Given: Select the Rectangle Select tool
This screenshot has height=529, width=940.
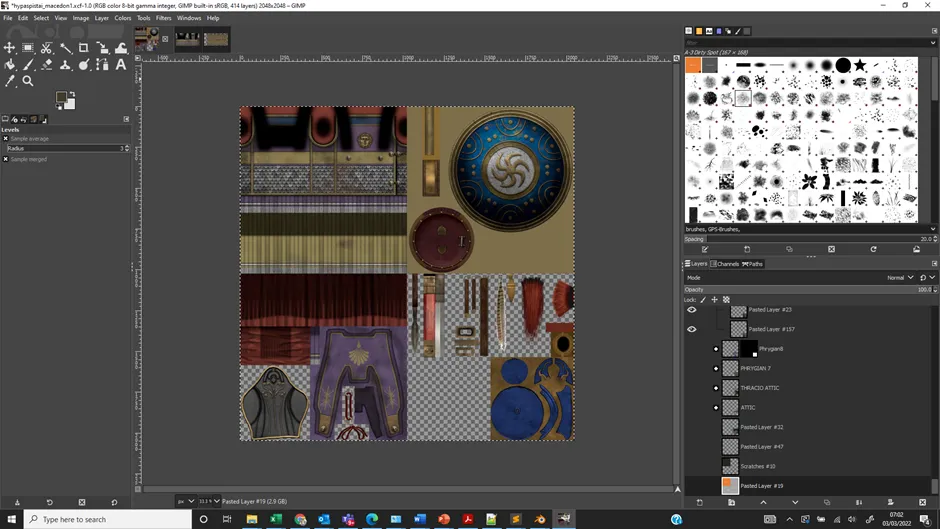Looking at the screenshot, I should [x=28, y=47].
